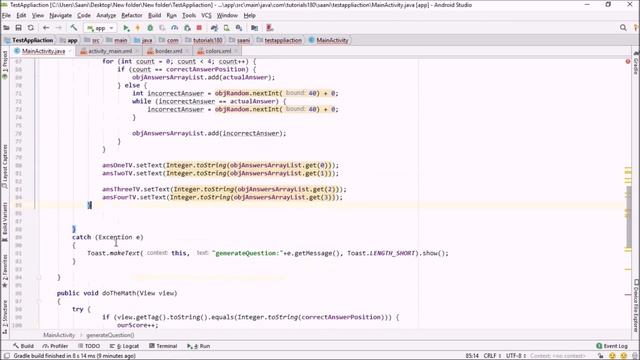Open Structure side panel tab
Image resolution: width=640 pixels, height=360 pixels.
(4, 316)
